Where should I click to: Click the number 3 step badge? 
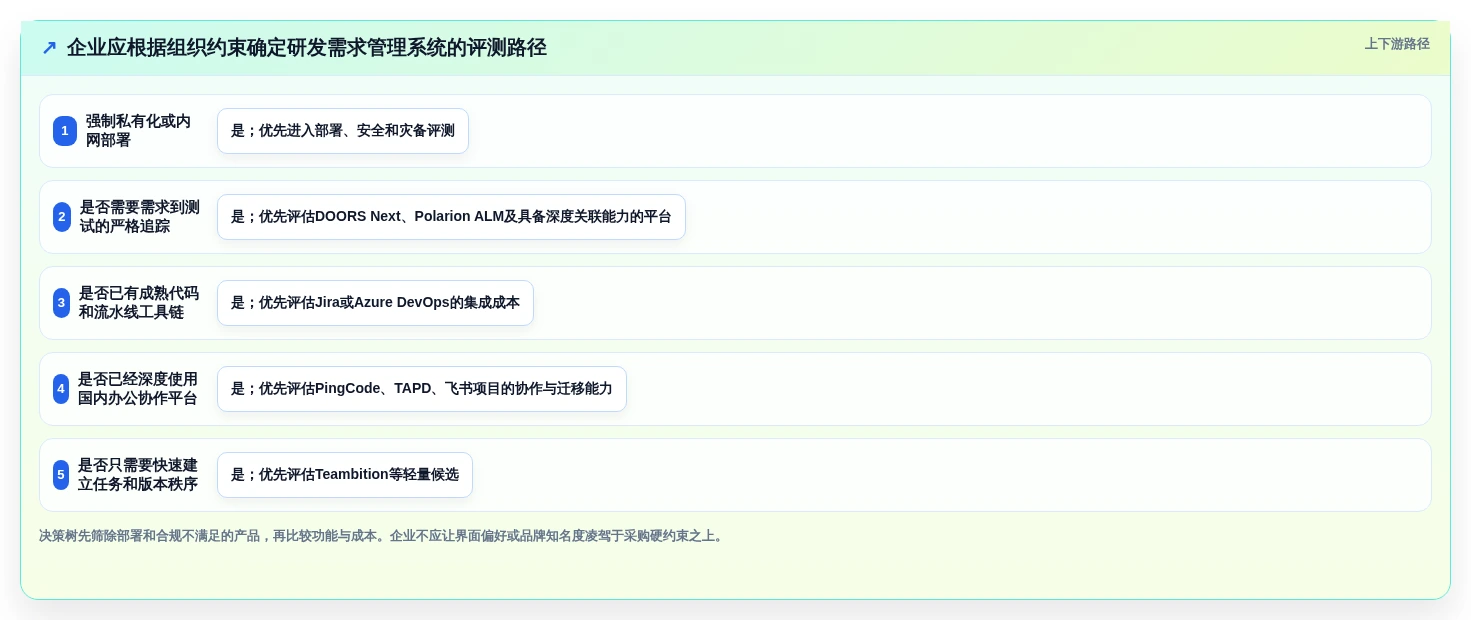click(62, 303)
